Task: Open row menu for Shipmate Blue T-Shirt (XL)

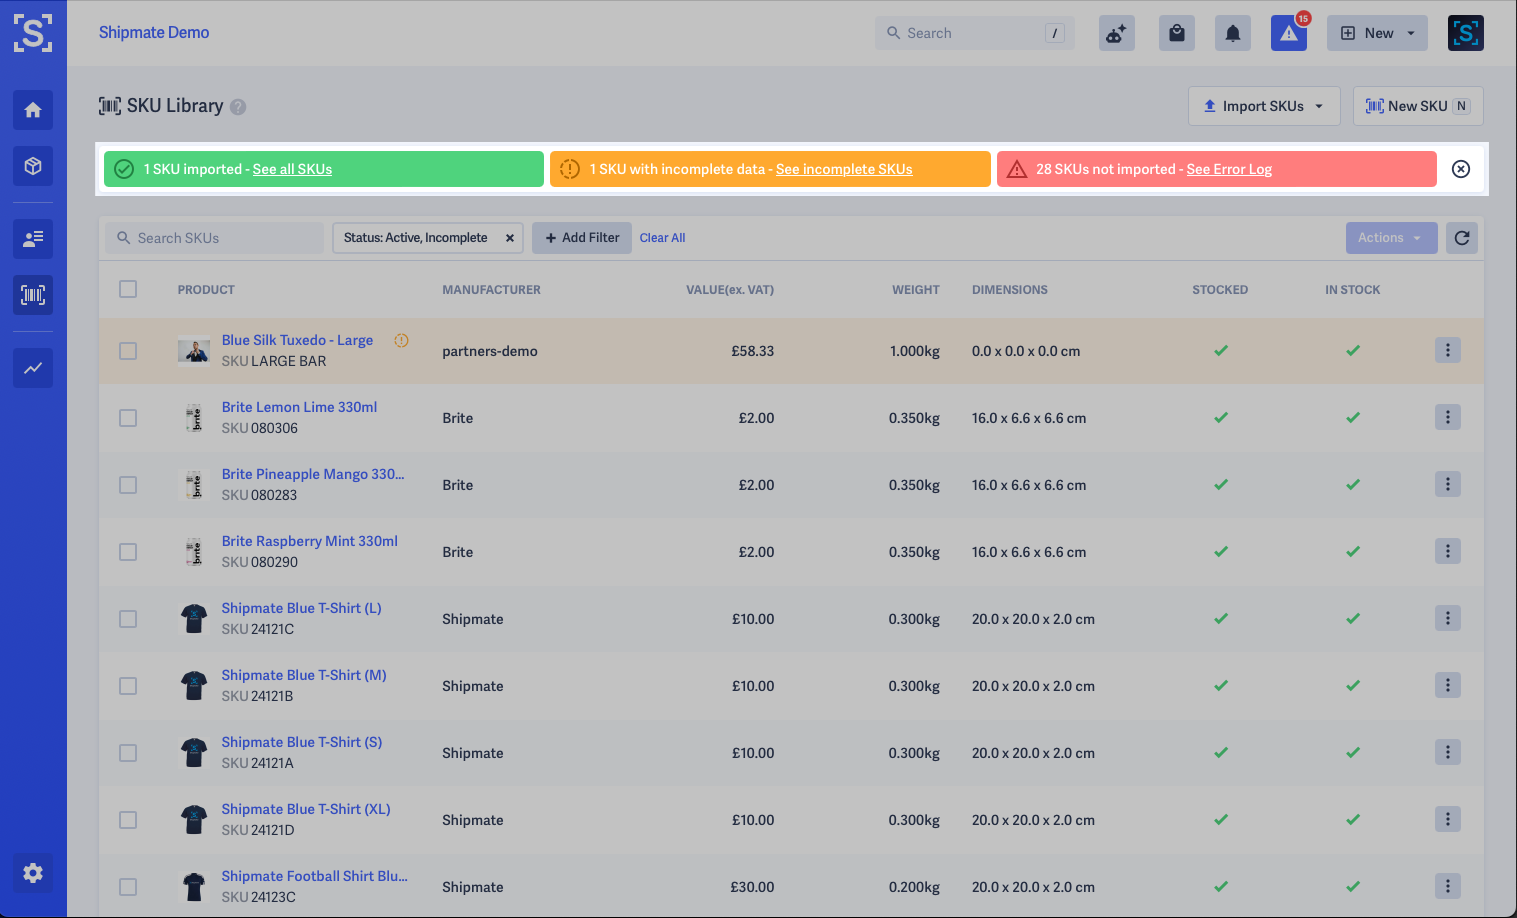Action: point(1447,819)
